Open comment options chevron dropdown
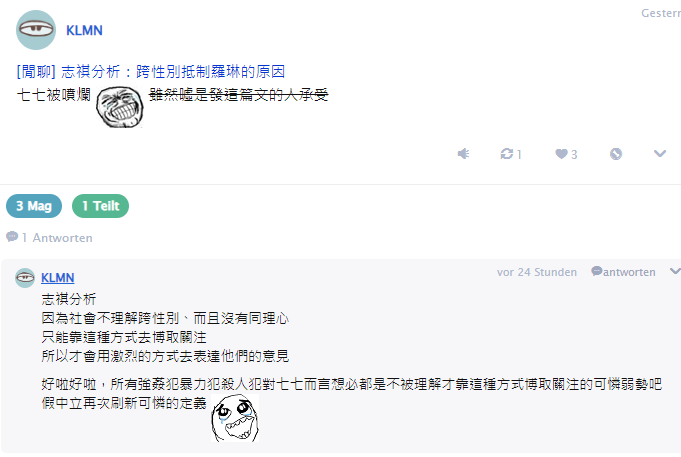This screenshot has width=681, height=457. [x=675, y=271]
